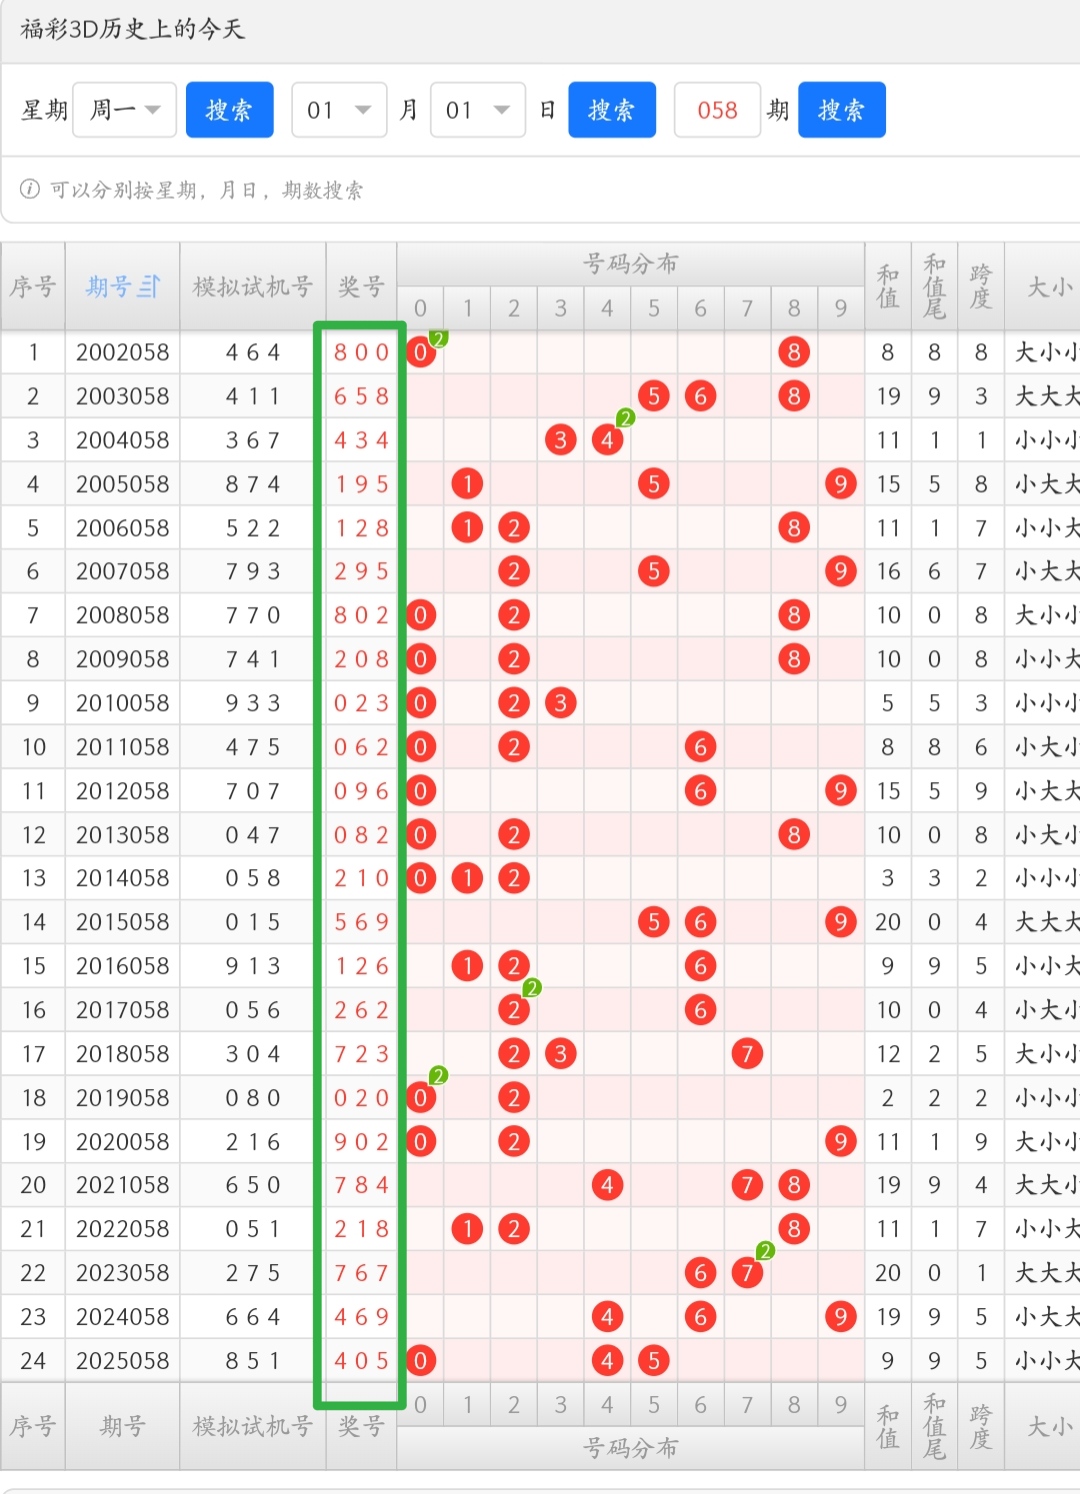Viewport: 1080px width, 1494px height.
Task: Expand the day dropdown before 日
Action: click(x=478, y=110)
